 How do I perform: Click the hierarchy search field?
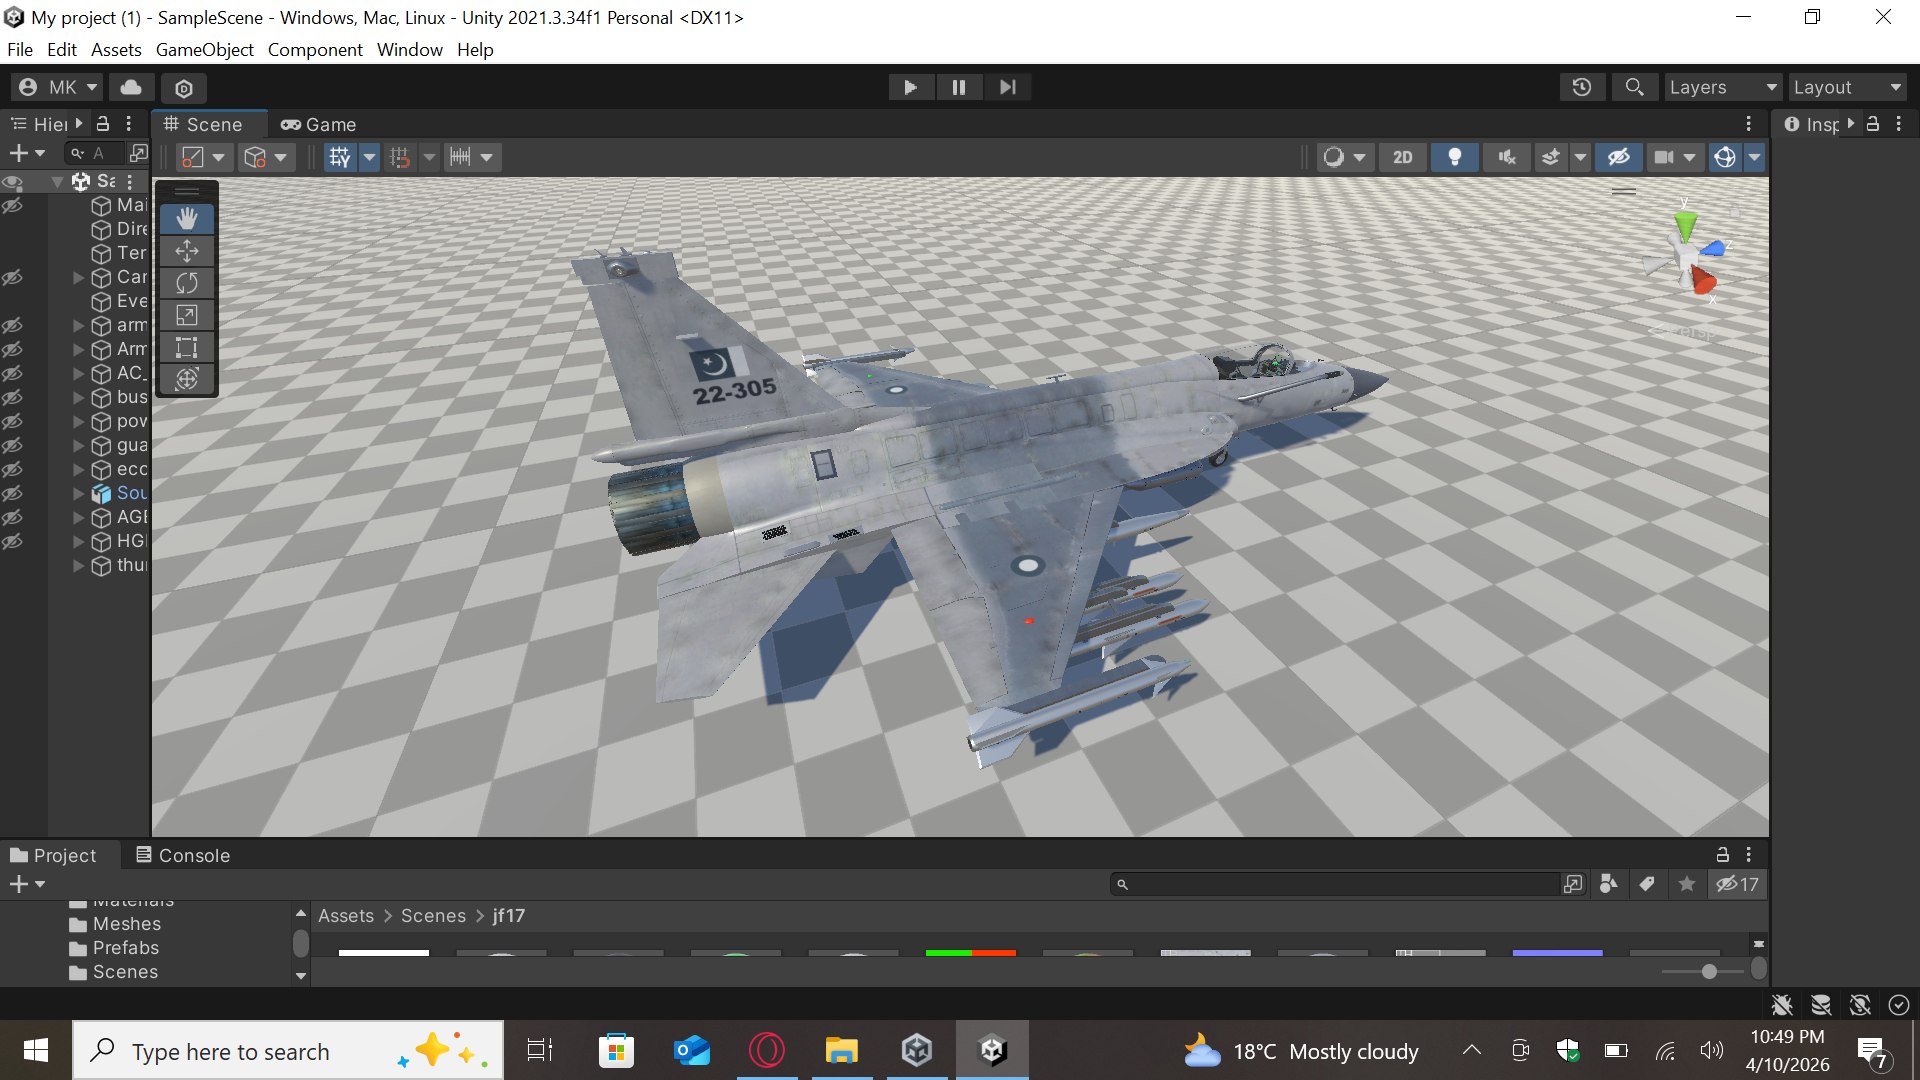coord(94,153)
